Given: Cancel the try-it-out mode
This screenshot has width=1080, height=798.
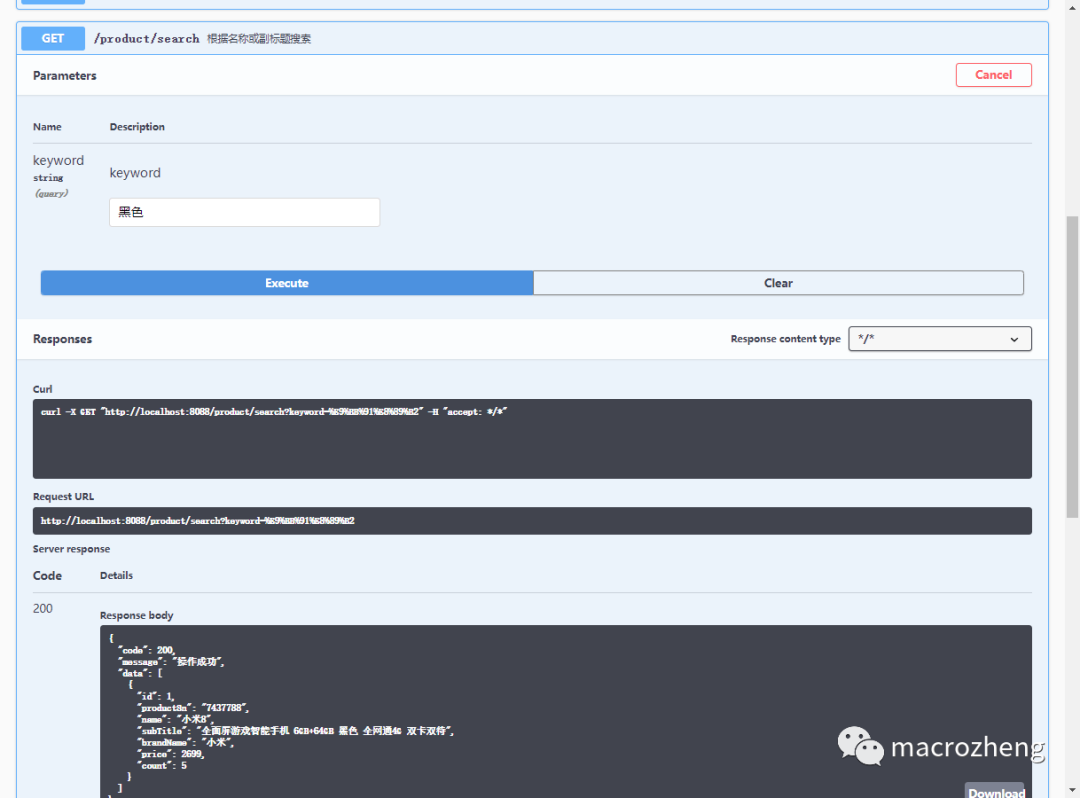Looking at the screenshot, I should [993, 75].
